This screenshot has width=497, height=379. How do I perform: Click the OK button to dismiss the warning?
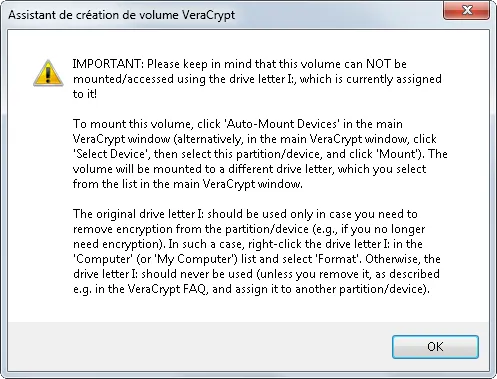(x=435, y=347)
